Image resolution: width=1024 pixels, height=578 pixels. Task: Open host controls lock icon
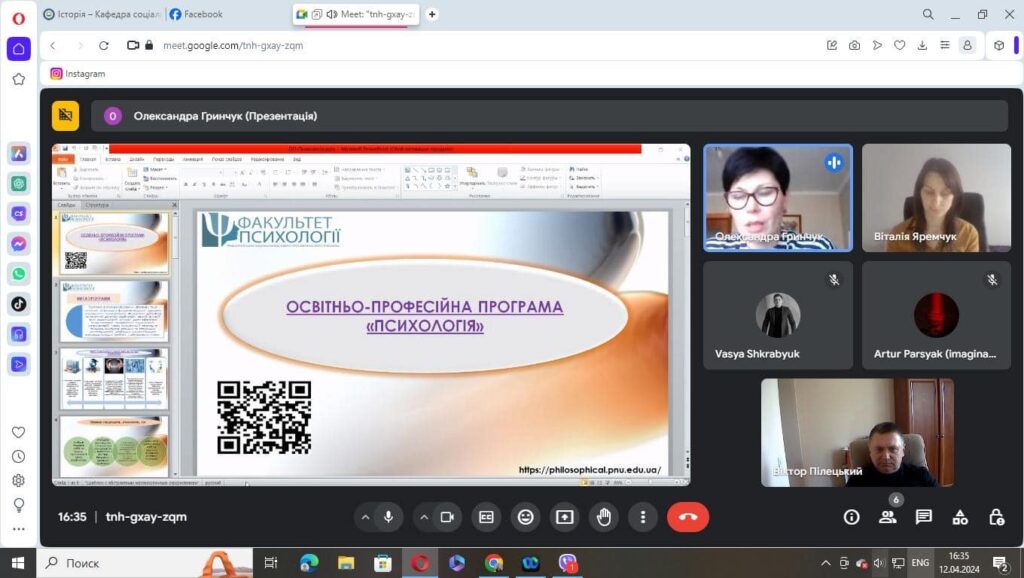pos(996,517)
